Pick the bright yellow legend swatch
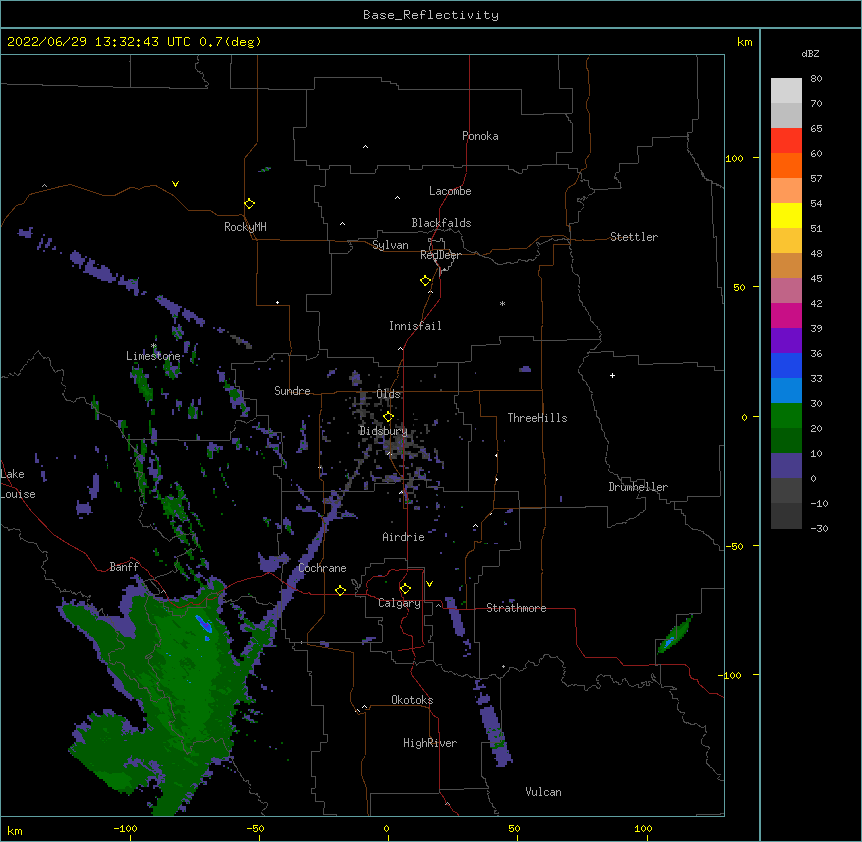 (x=786, y=216)
